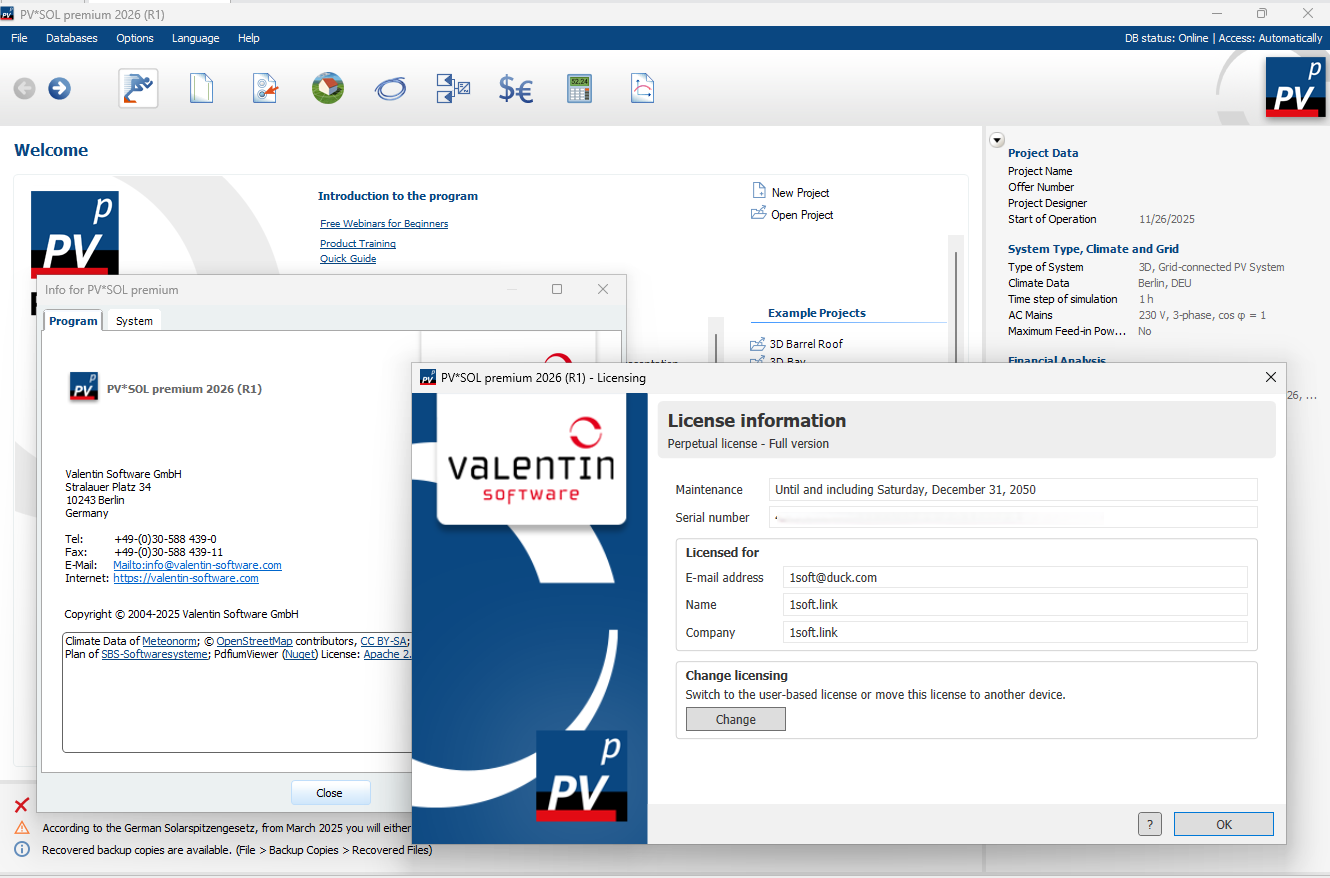Open the Quick Guide link
The height and width of the screenshot is (878, 1330).
[348, 259]
